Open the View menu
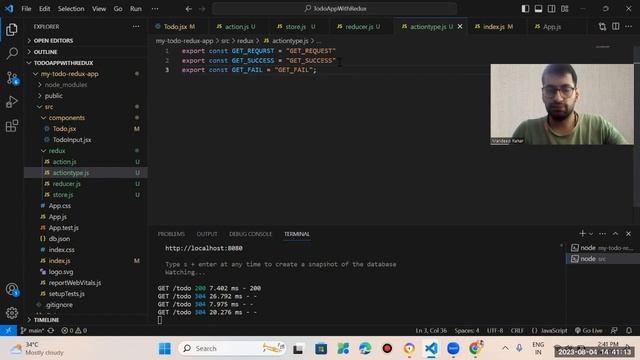This screenshot has width=640, height=360. [x=99, y=9]
